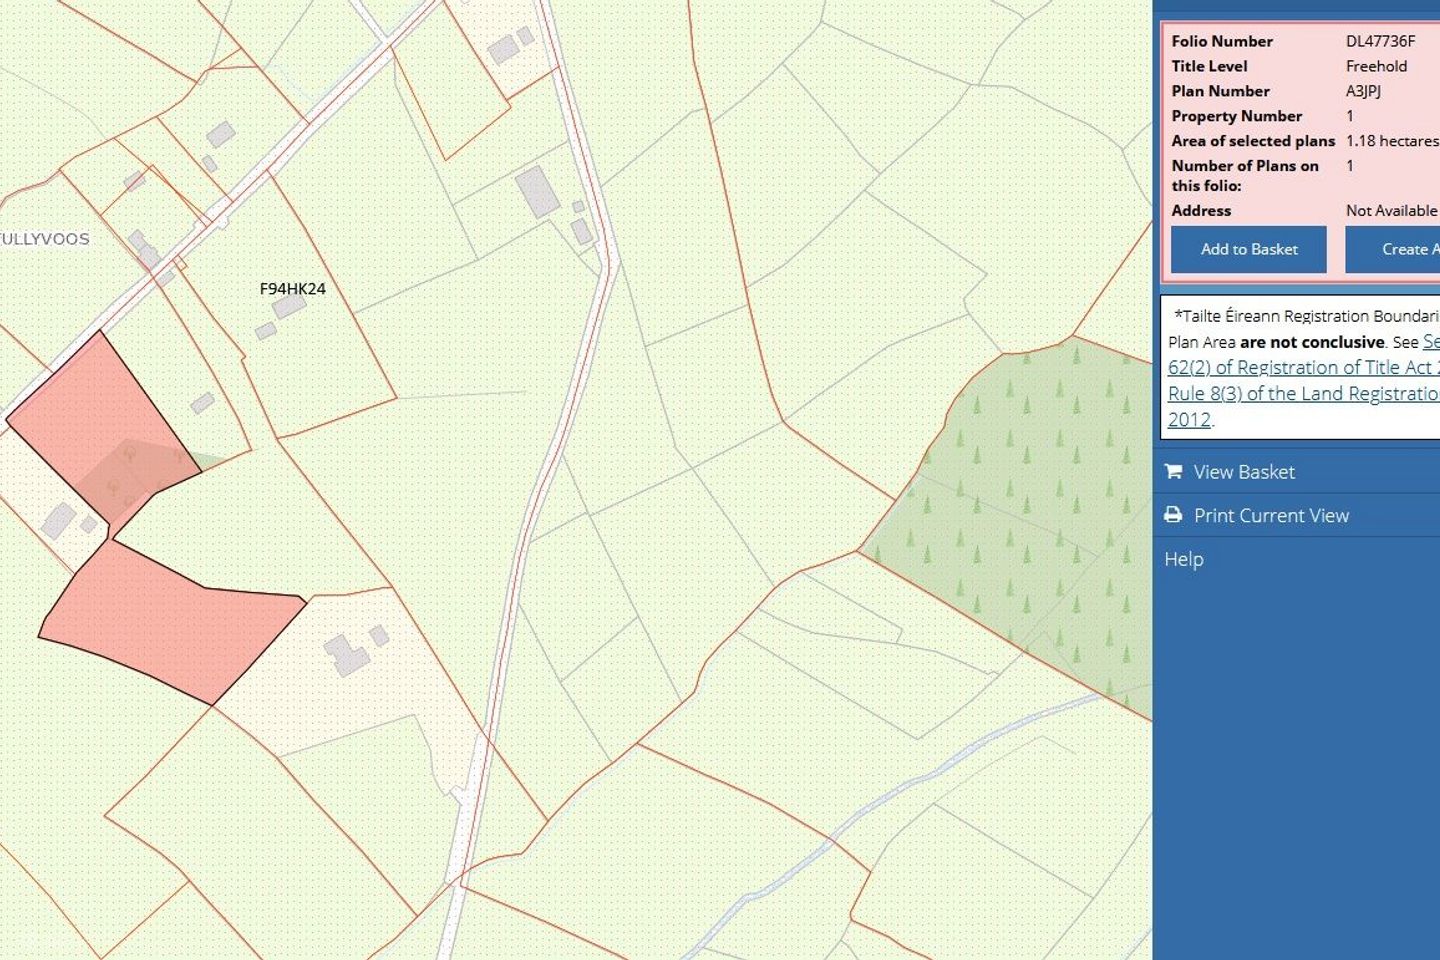Click the Add to Basket button
The width and height of the screenshot is (1440, 960).
point(1249,249)
